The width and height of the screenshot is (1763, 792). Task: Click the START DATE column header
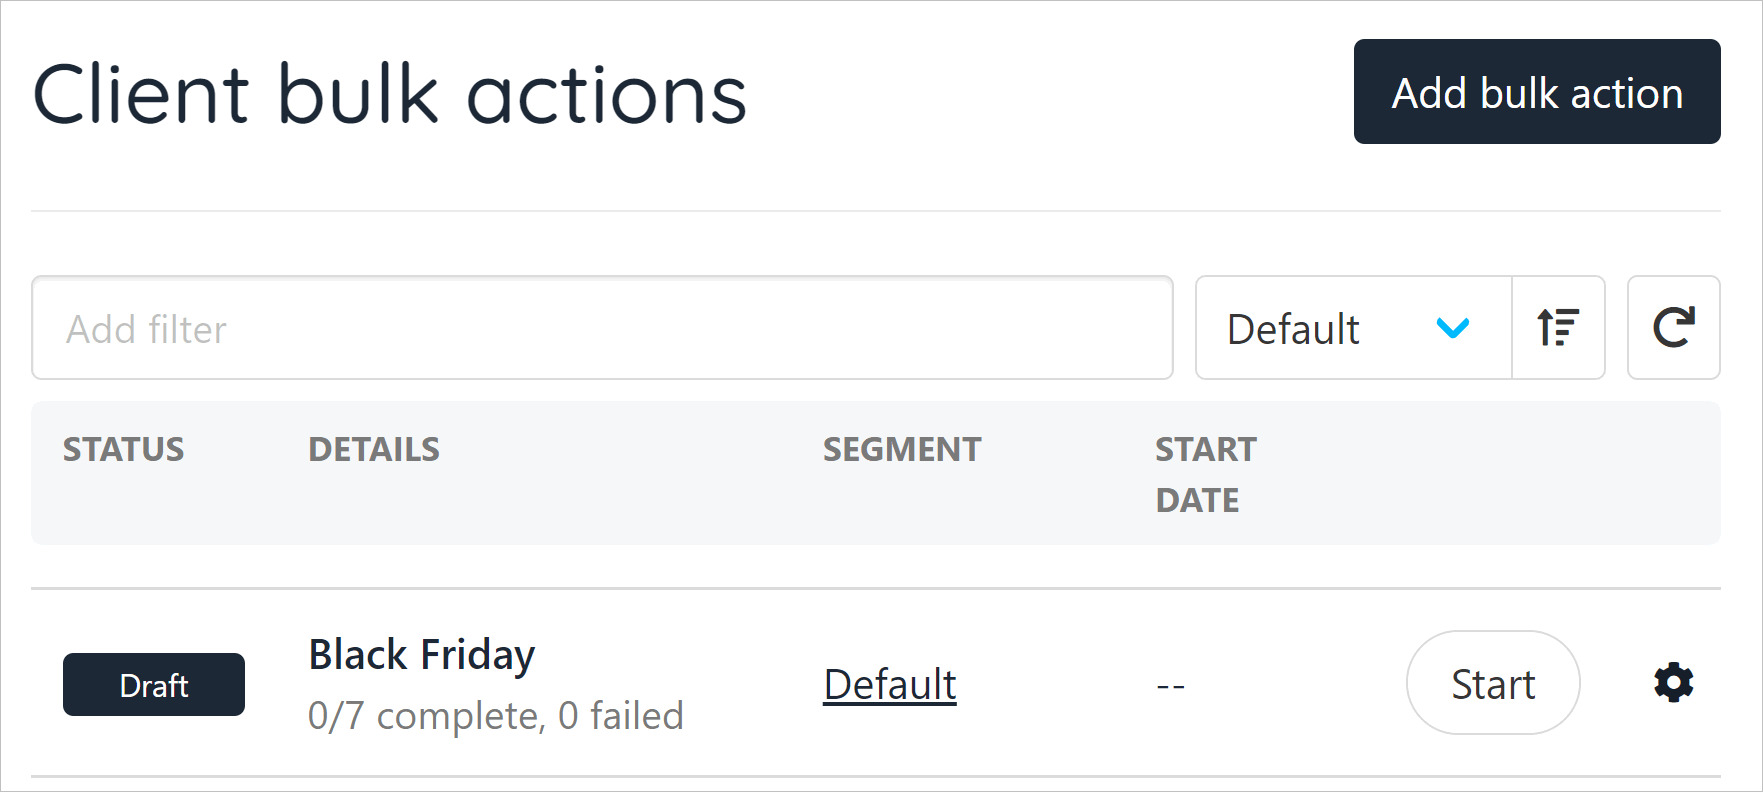tap(1206, 475)
